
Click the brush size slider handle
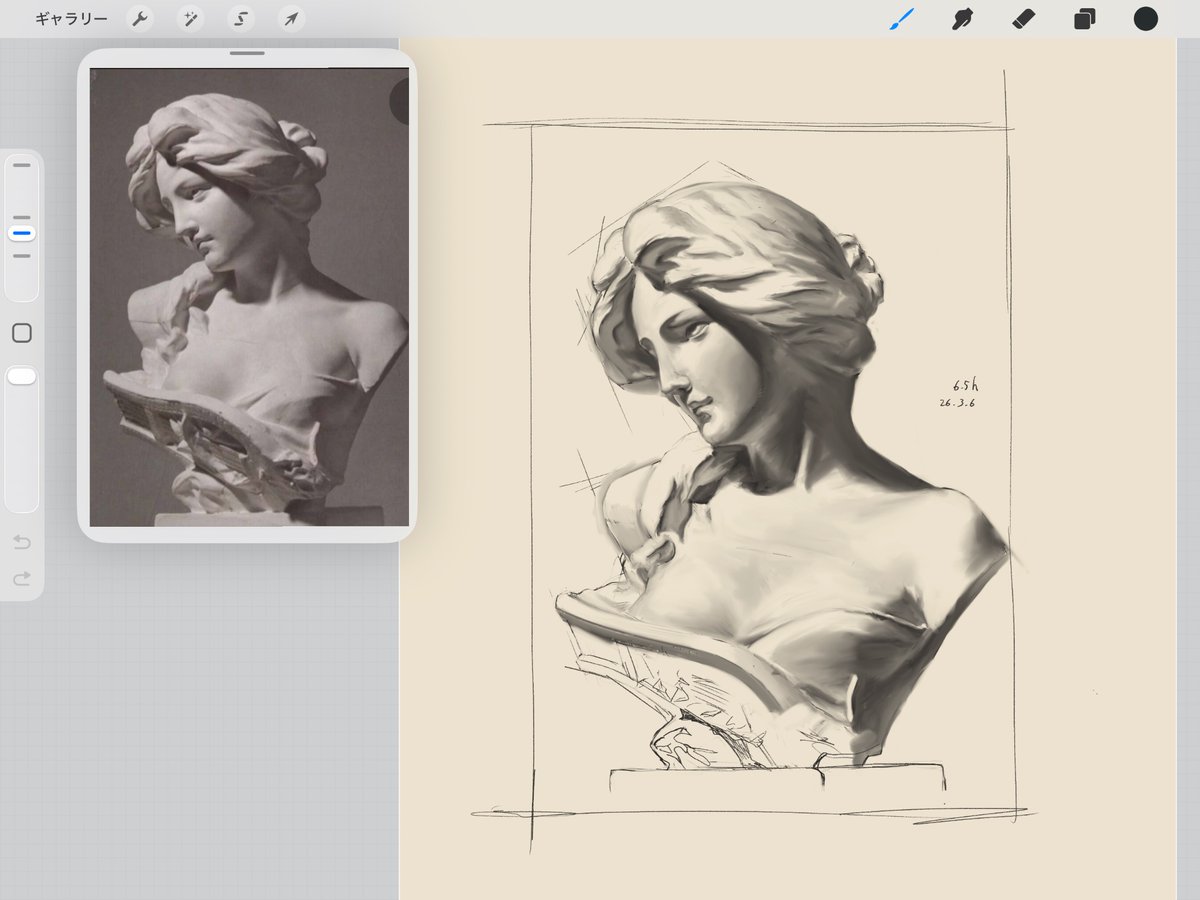[x=22, y=233]
